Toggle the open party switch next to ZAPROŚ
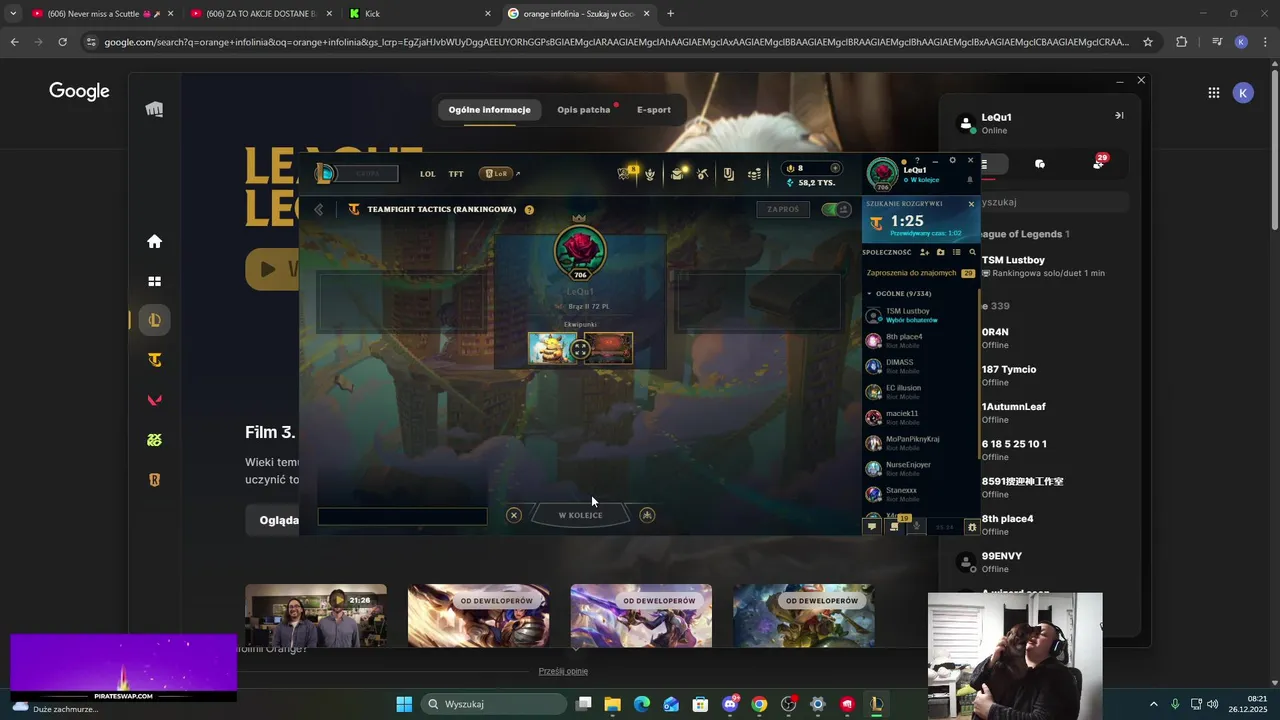This screenshot has height=720, width=1280. point(835,209)
